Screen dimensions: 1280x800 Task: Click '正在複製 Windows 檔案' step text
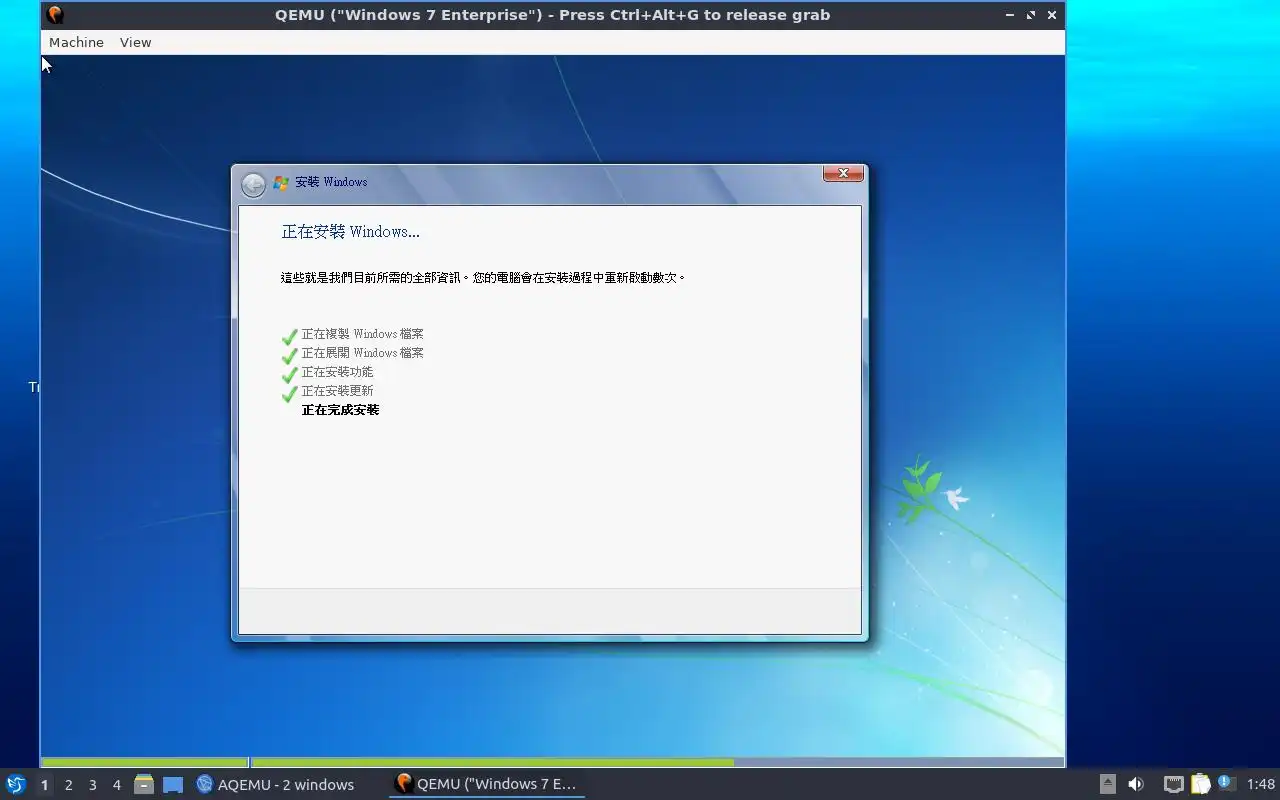362,334
